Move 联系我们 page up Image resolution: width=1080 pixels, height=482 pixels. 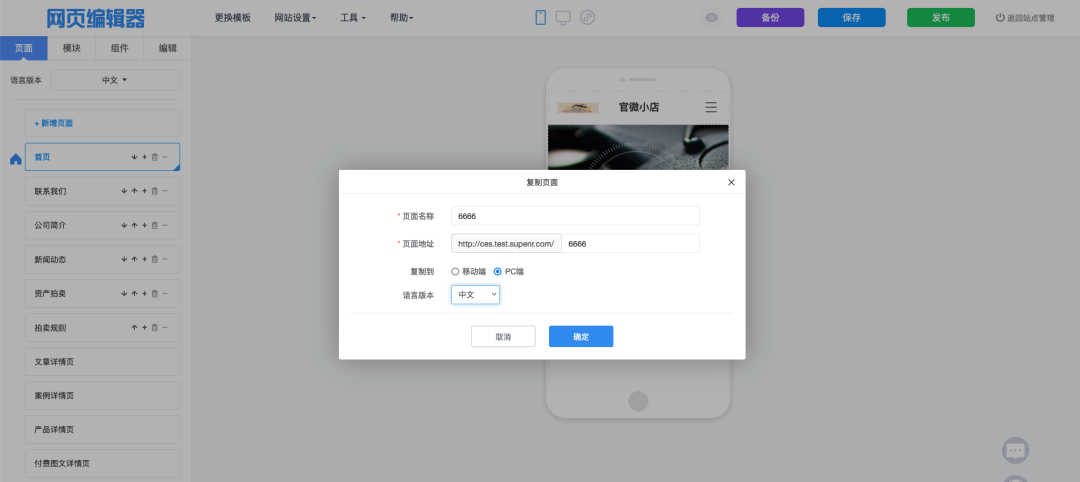tap(134, 191)
